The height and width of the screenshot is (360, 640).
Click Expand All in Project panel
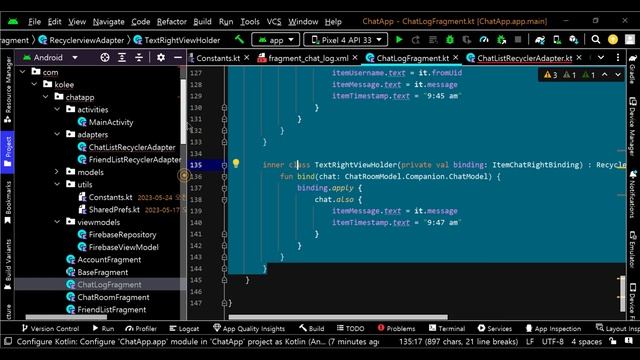[122, 58]
